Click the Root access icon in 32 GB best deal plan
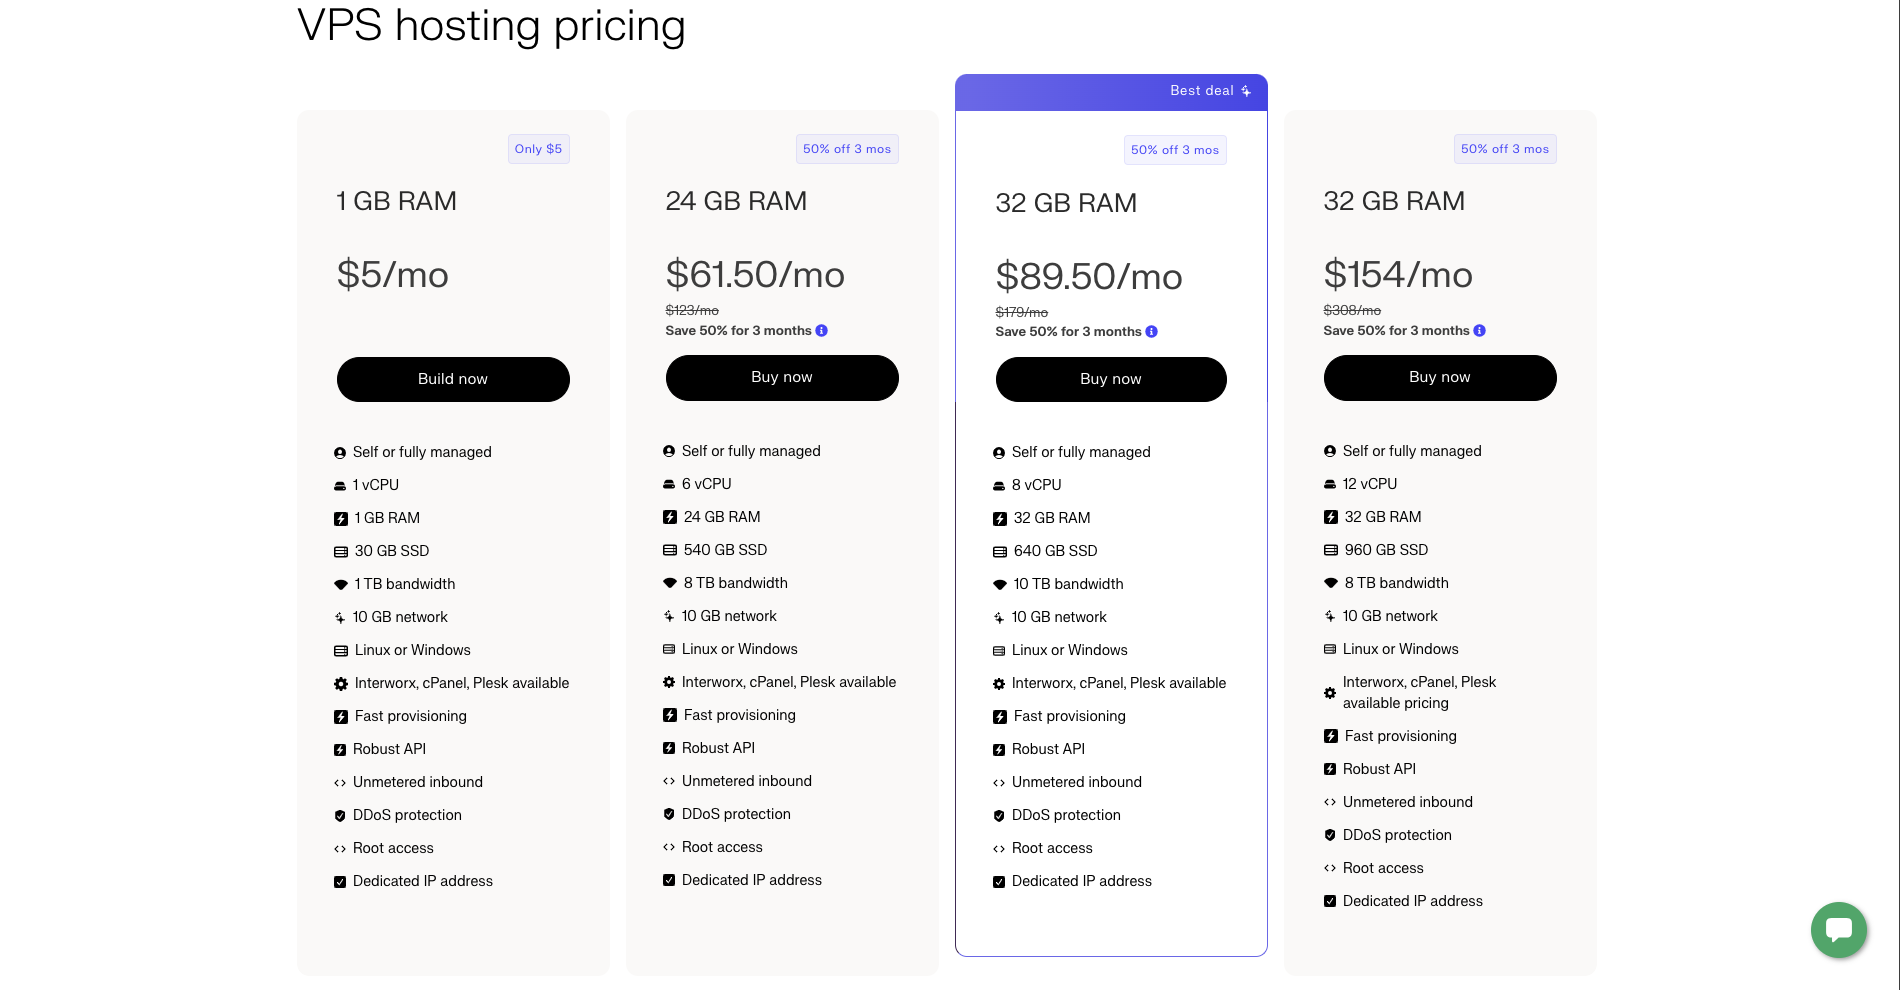Viewport: 1900px width, 990px height. (999, 849)
